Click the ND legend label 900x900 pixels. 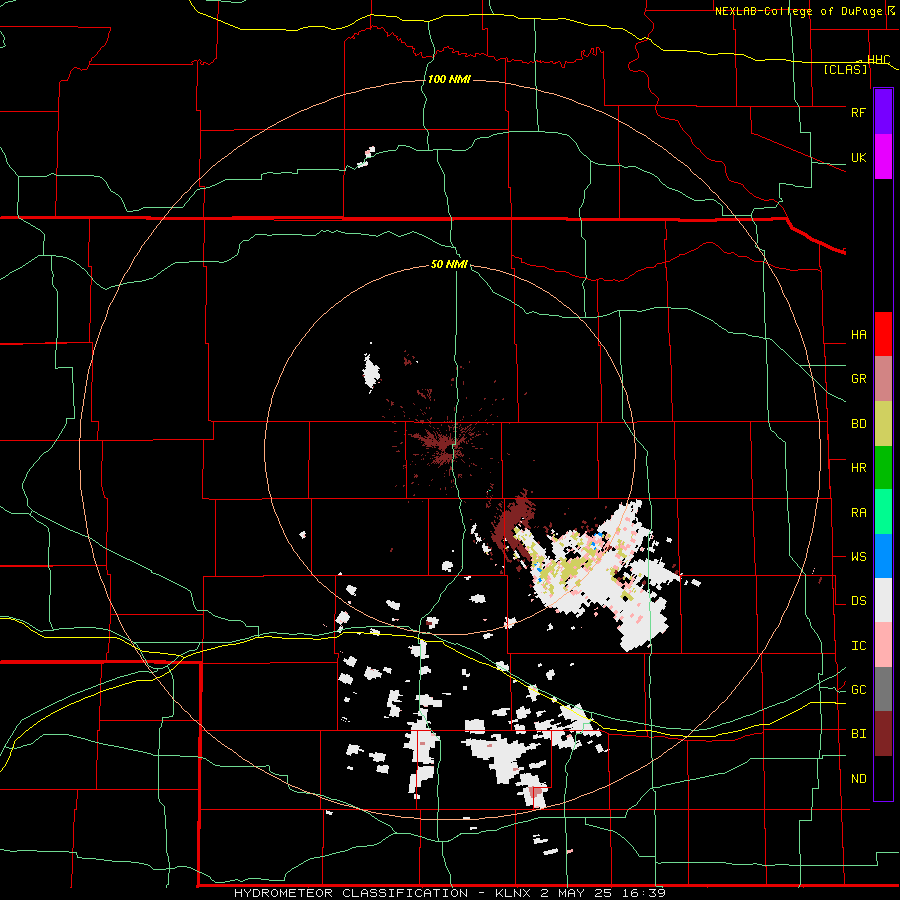point(858,779)
